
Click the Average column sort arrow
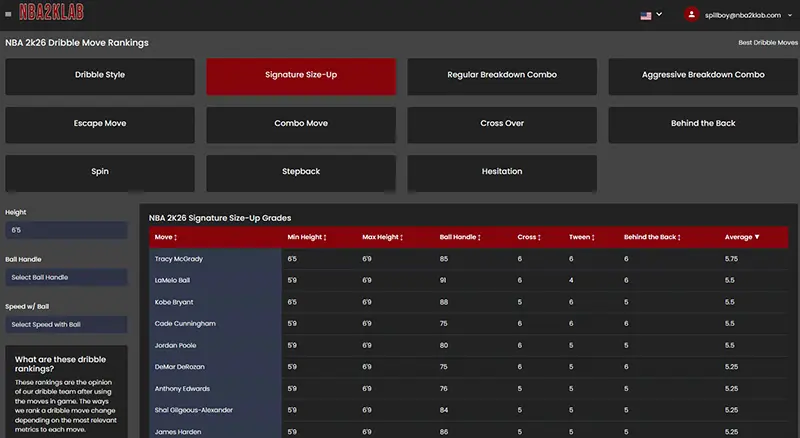[x=757, y=237]
